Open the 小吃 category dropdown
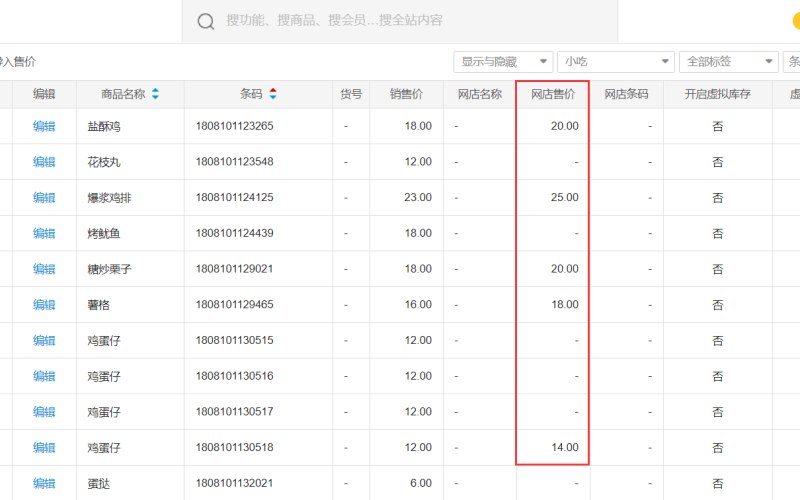The width and height of the screenshot is (800, 500). 616,62
